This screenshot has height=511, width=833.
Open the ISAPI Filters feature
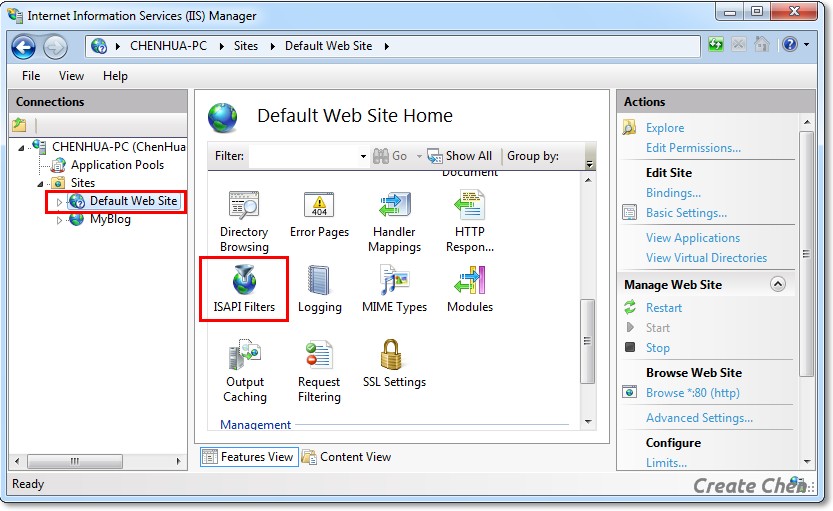tap(244, 288)
